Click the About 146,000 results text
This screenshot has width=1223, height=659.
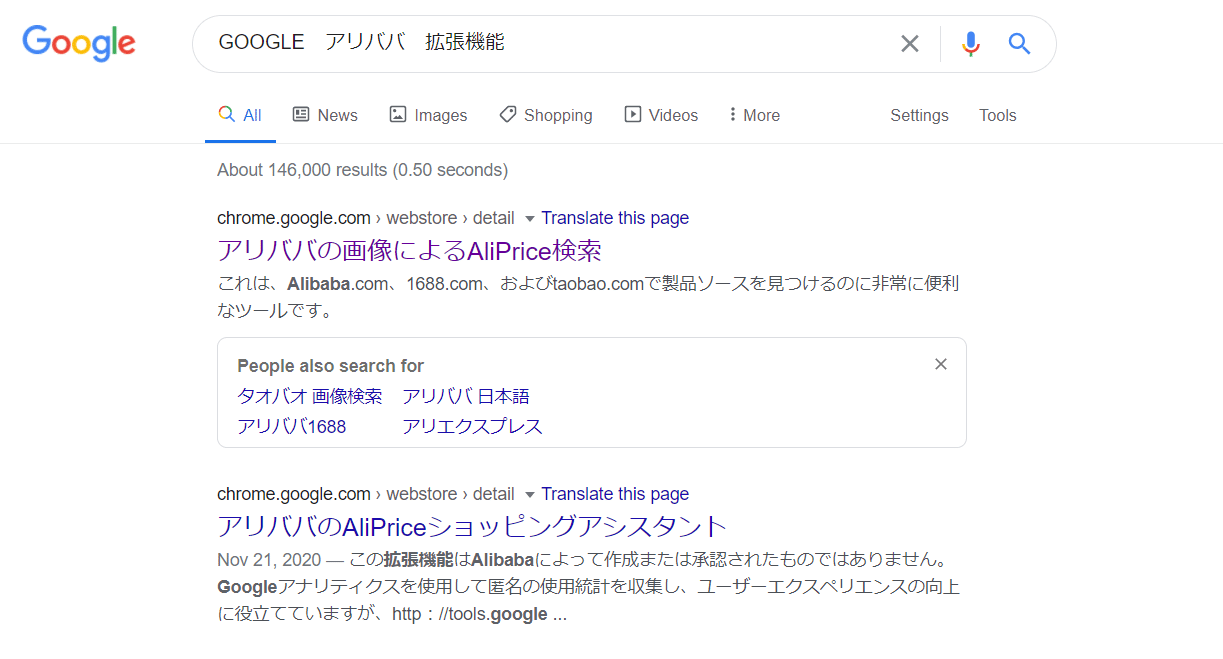point(362,170)
